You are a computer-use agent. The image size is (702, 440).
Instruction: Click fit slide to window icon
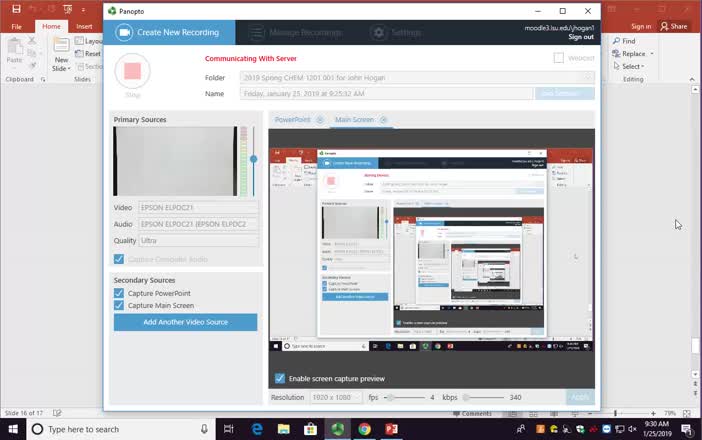[687, 413]
